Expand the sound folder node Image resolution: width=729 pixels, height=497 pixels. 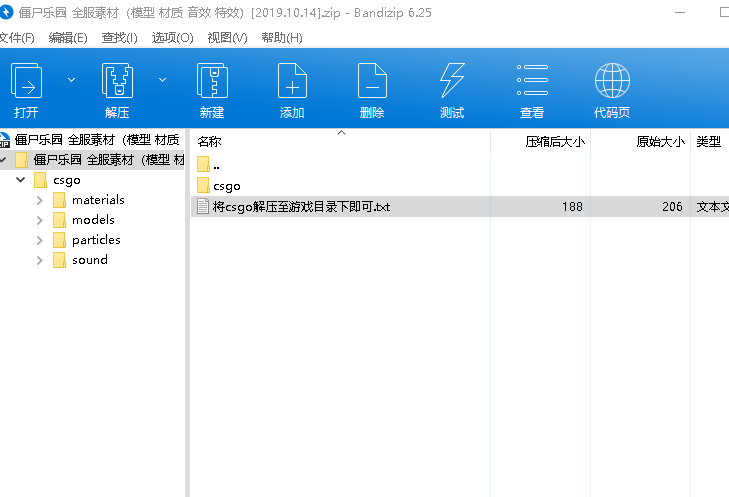click(x=40, y=260)
